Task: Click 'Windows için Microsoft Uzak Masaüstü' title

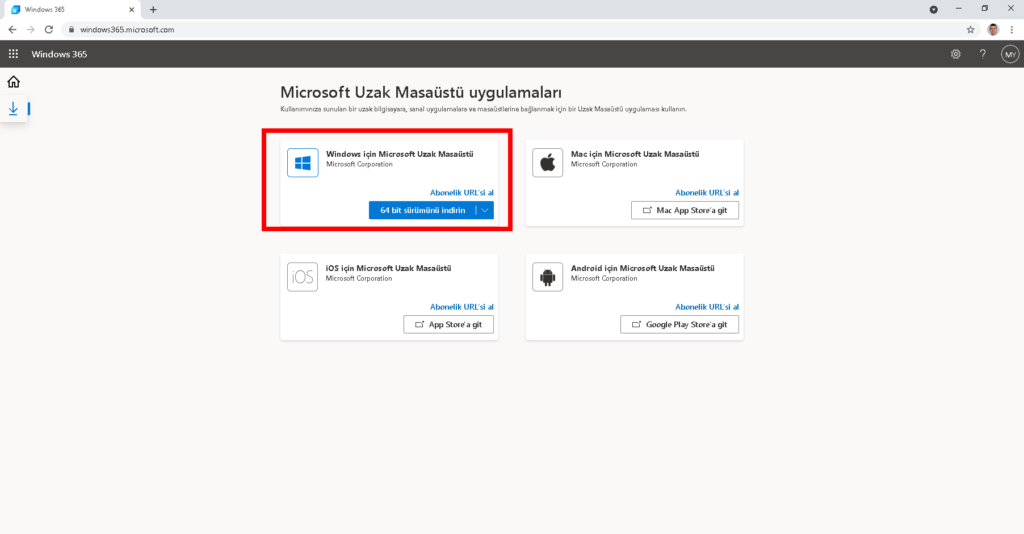Action: [x=400, y=154]
